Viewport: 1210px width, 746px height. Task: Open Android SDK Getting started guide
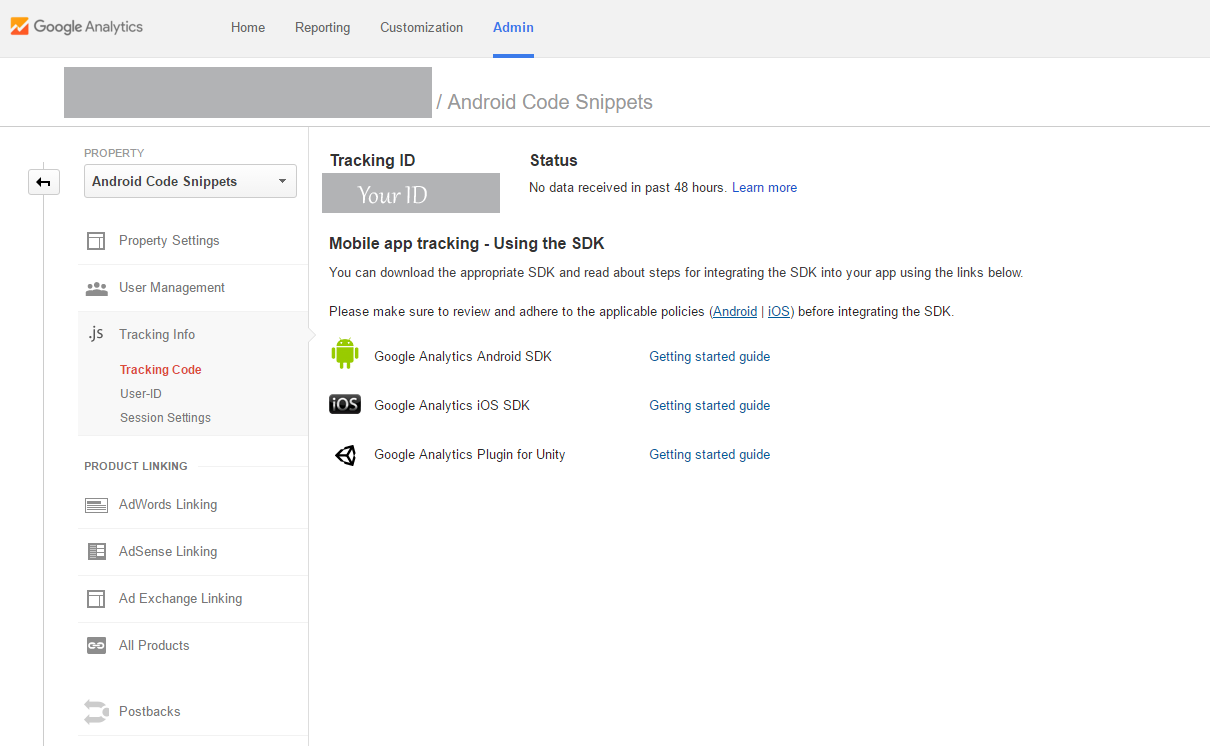(x=709, y=357)
